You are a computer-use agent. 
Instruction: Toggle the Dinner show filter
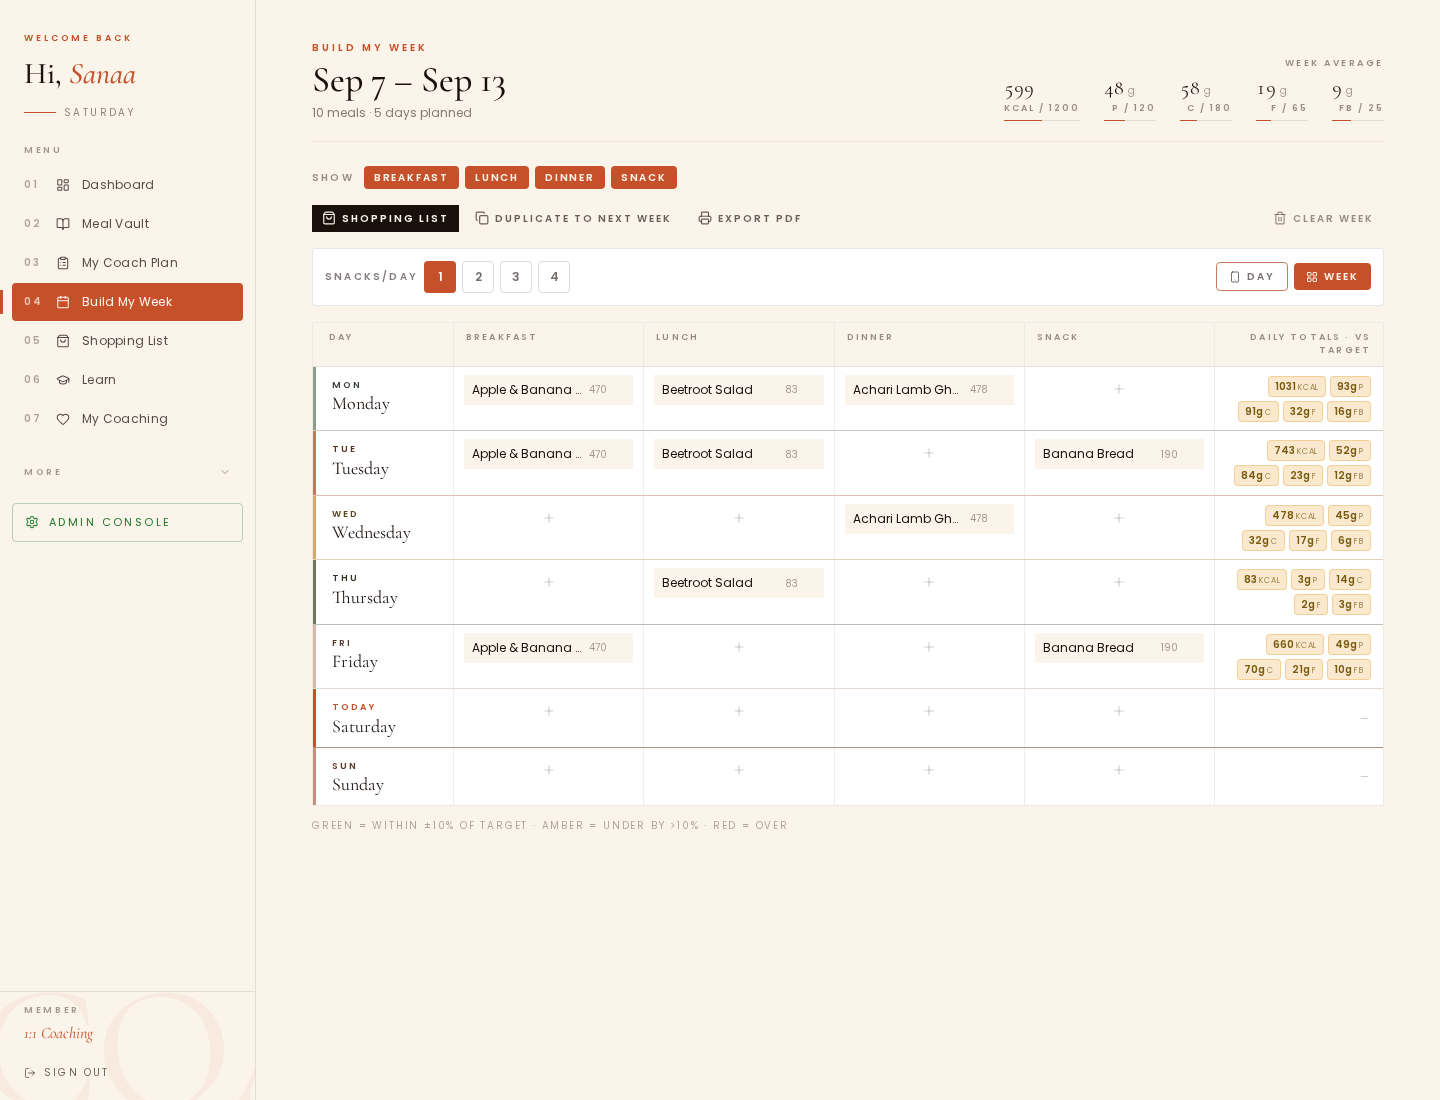coord(570,177)
